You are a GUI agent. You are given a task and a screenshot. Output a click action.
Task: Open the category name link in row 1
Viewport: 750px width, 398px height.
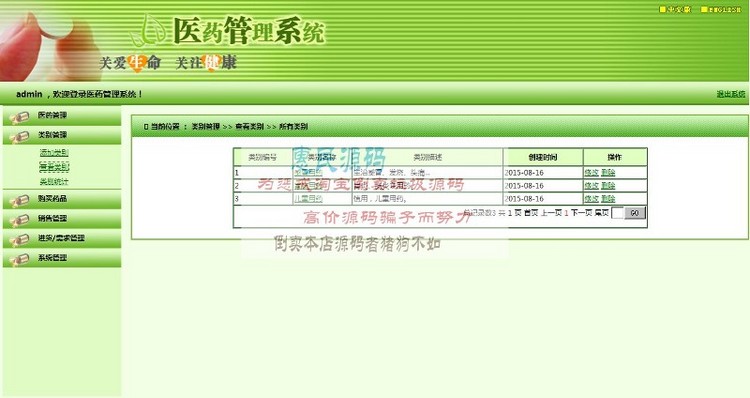[308, 172]
